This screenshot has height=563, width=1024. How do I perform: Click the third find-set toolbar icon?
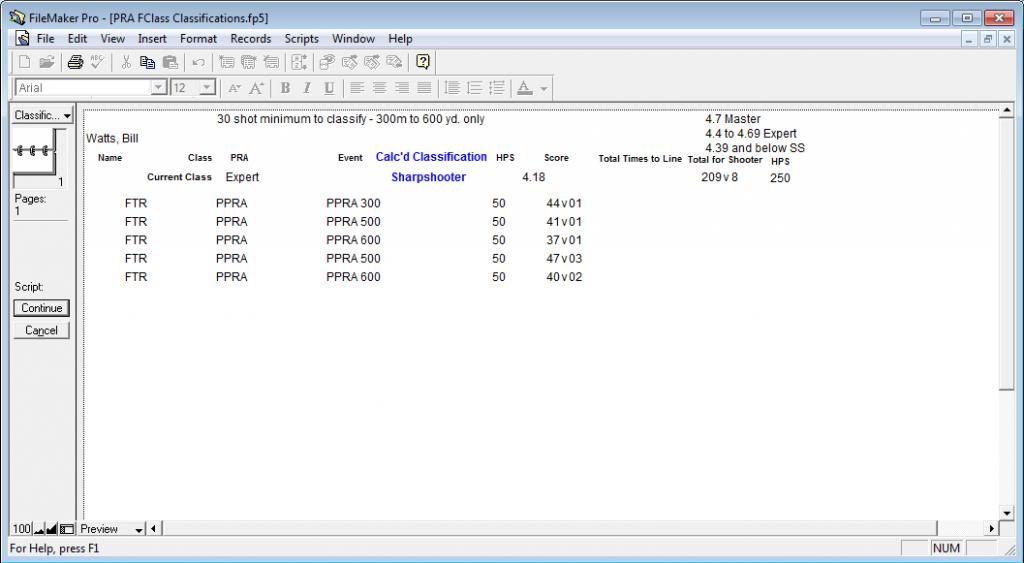tap(372, 62)
